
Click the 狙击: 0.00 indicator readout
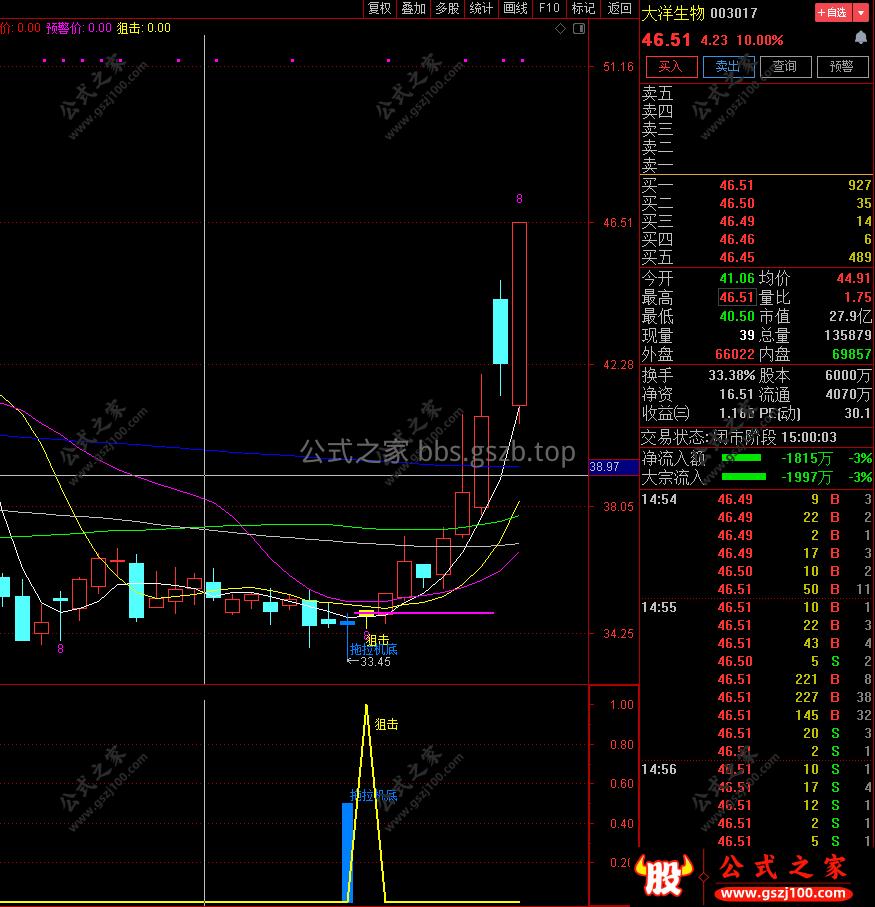point(143,28)
